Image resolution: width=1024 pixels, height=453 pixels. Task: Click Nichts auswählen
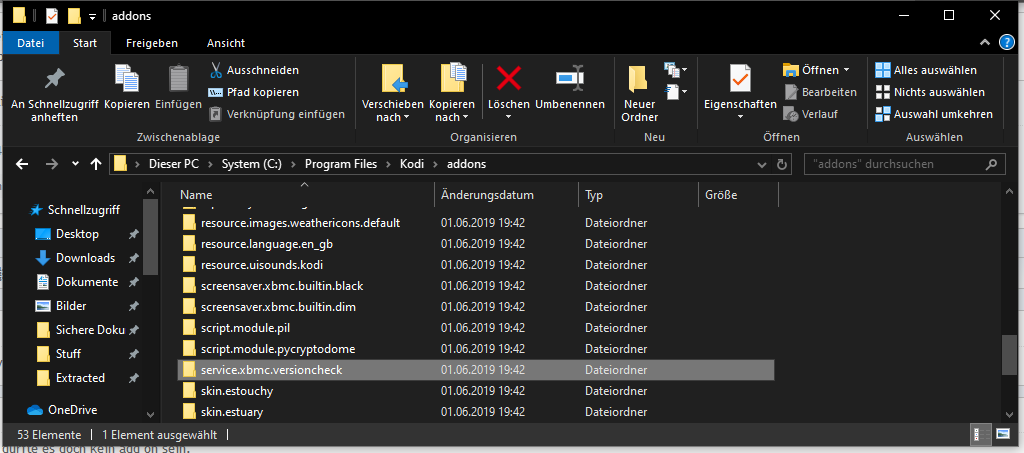point(930,92)
